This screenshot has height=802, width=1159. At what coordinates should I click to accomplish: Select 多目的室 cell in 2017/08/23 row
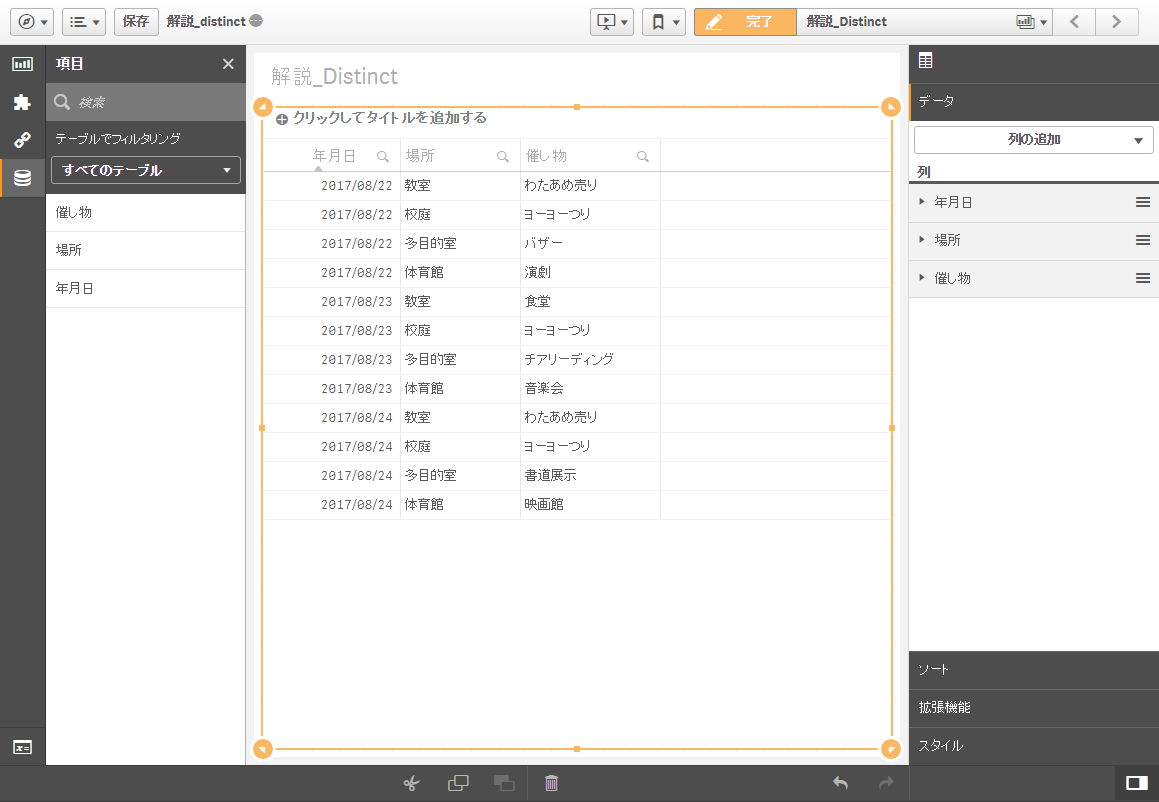460,359
